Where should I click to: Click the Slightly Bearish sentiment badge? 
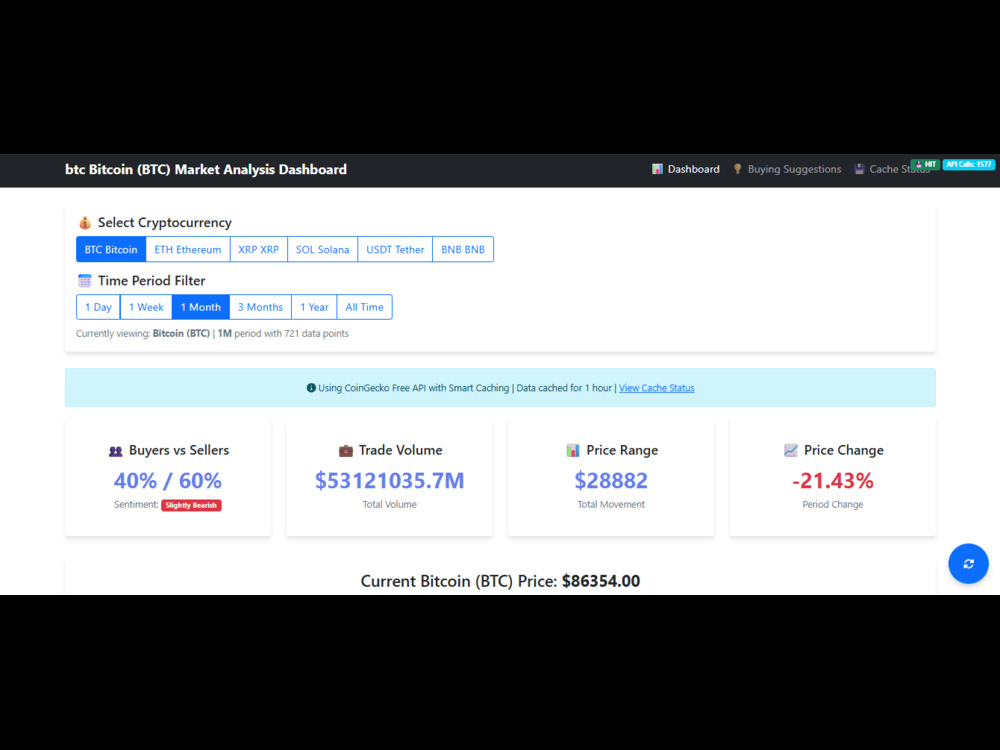[191, 505]
